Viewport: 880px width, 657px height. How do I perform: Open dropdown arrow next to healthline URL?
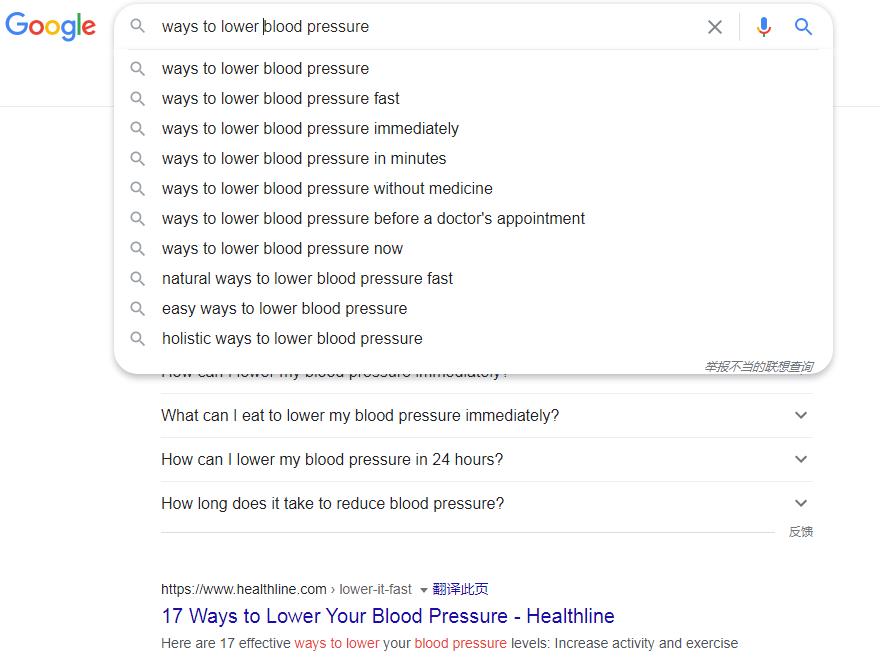(x=424, y=590)
